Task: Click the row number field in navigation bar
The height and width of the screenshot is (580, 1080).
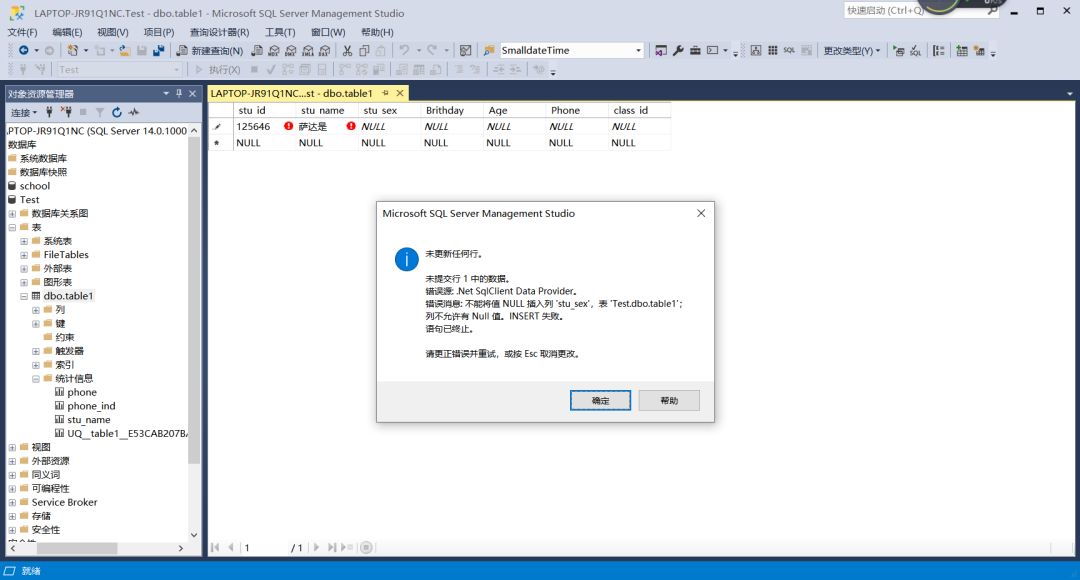Action: (x=265, y=548)
